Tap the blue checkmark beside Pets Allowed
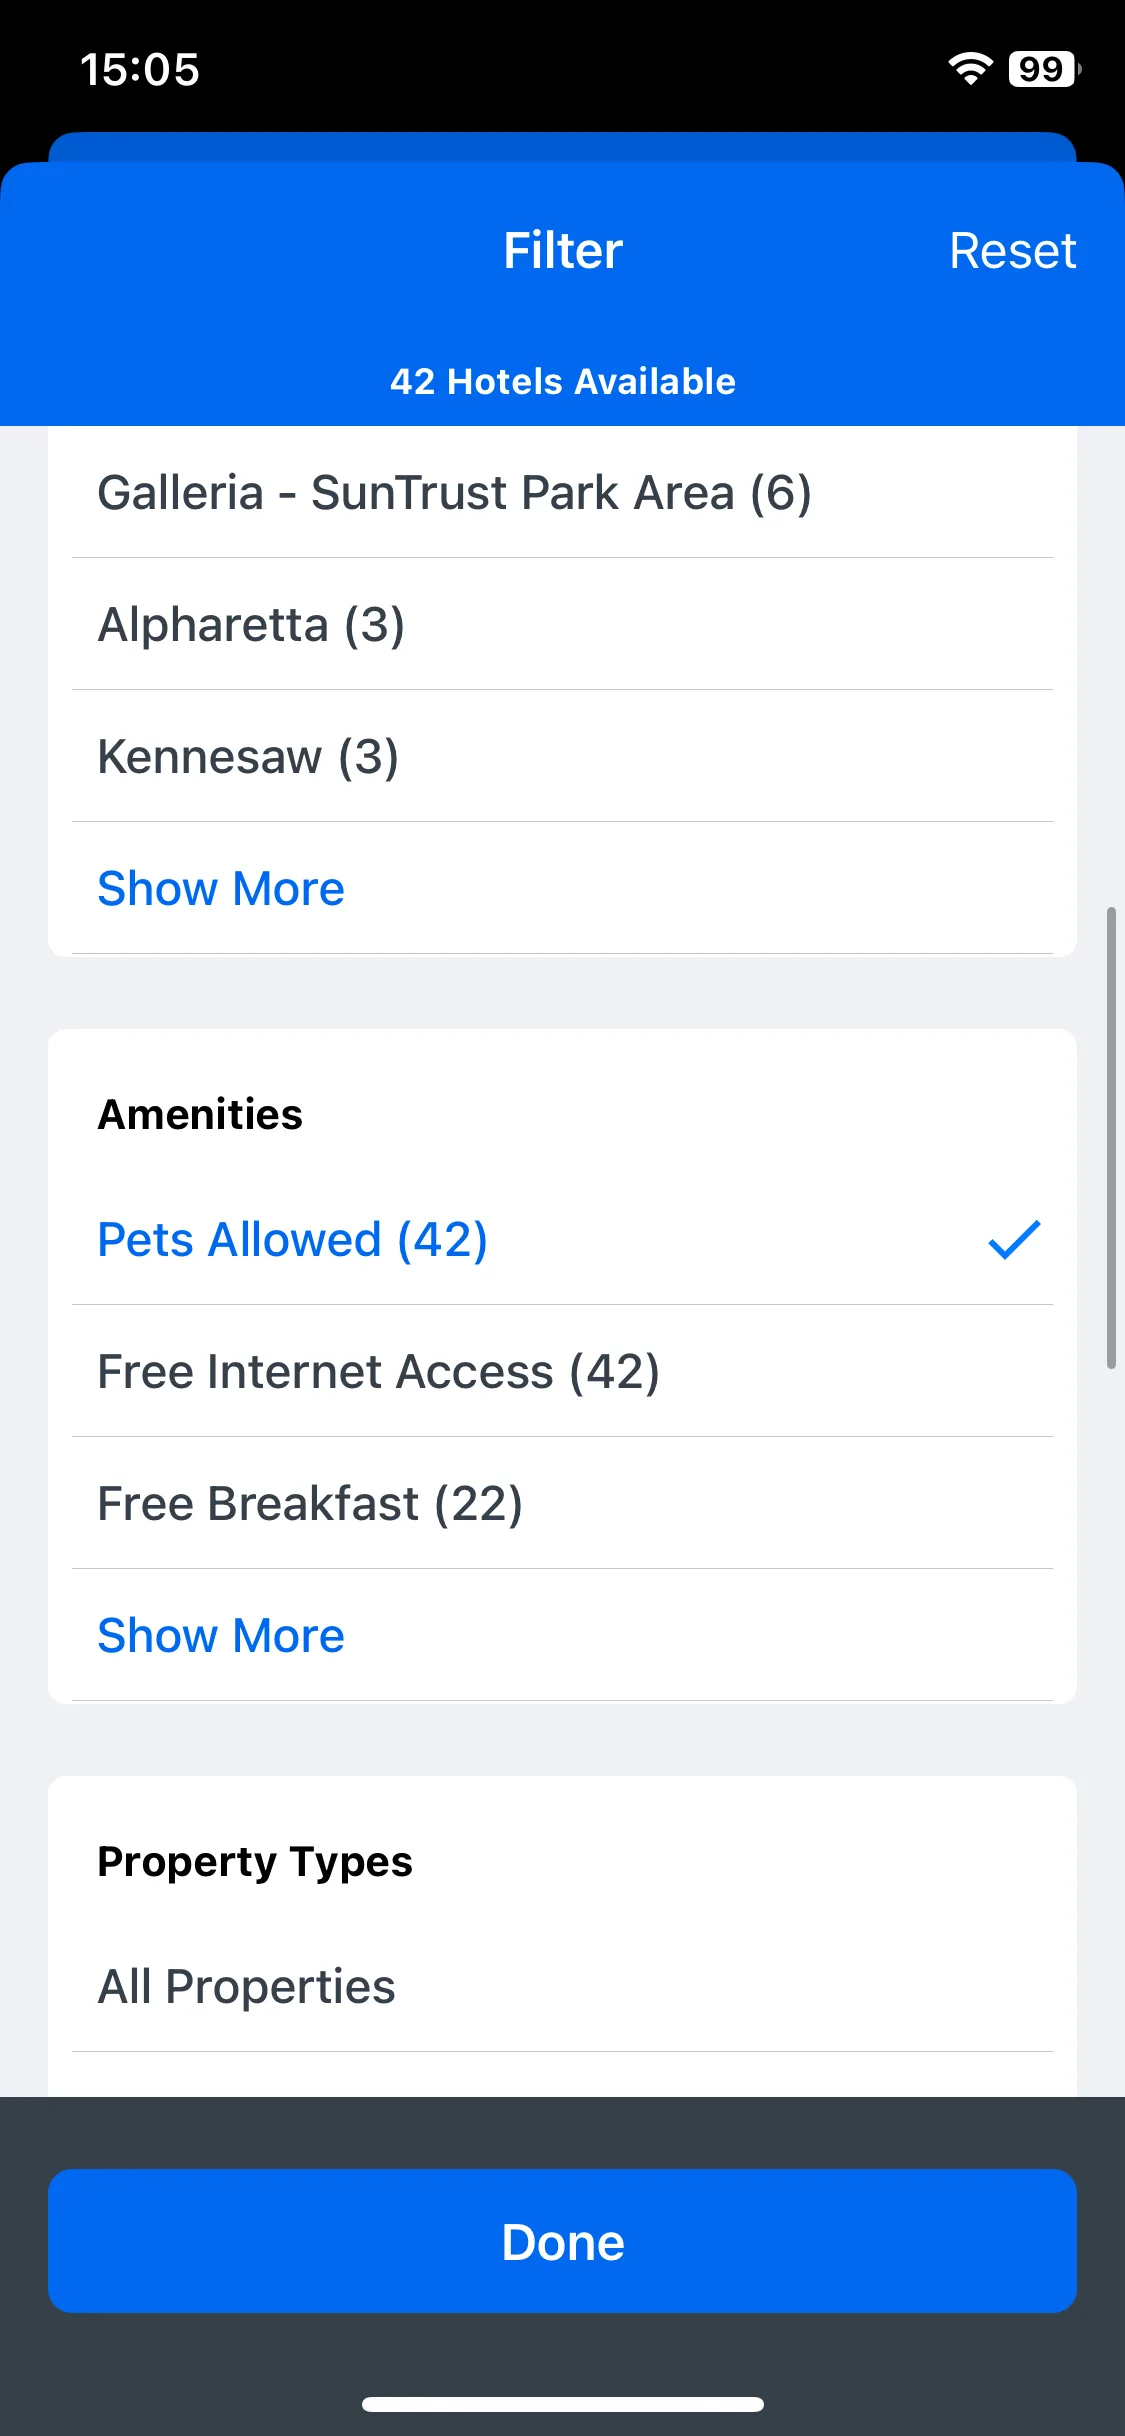 pos(1014,1239)
